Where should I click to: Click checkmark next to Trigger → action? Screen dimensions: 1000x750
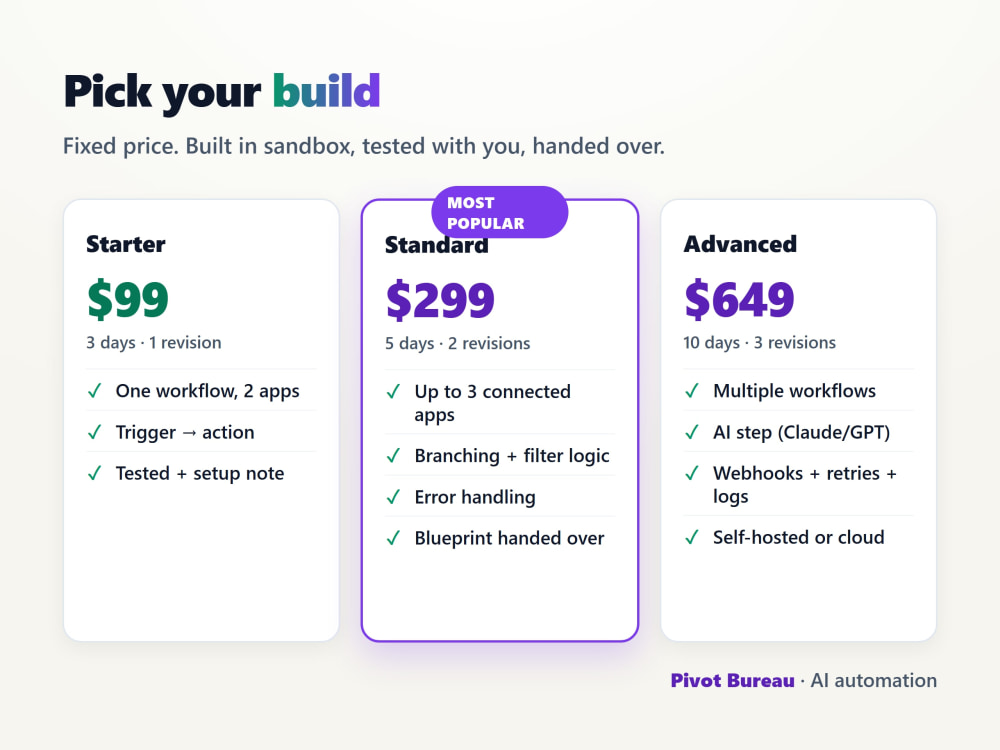tap(94, 432)
